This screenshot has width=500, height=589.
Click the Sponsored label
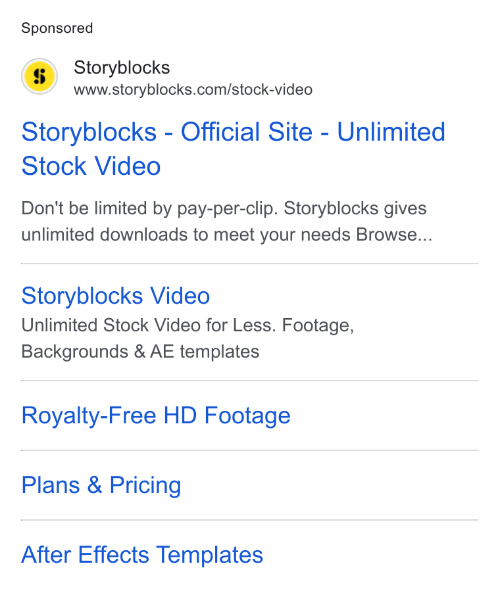(x=57, y=28)
